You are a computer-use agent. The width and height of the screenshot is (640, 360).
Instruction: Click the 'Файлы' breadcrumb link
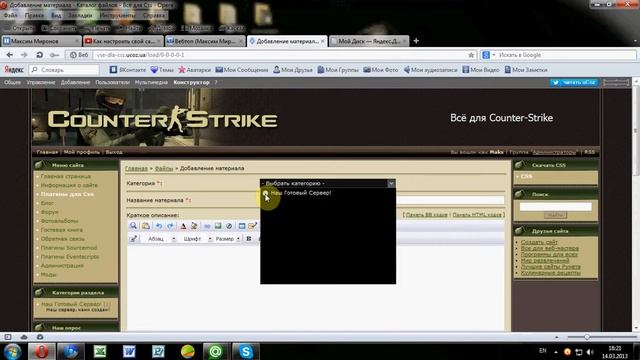click(x=164, y=168)
